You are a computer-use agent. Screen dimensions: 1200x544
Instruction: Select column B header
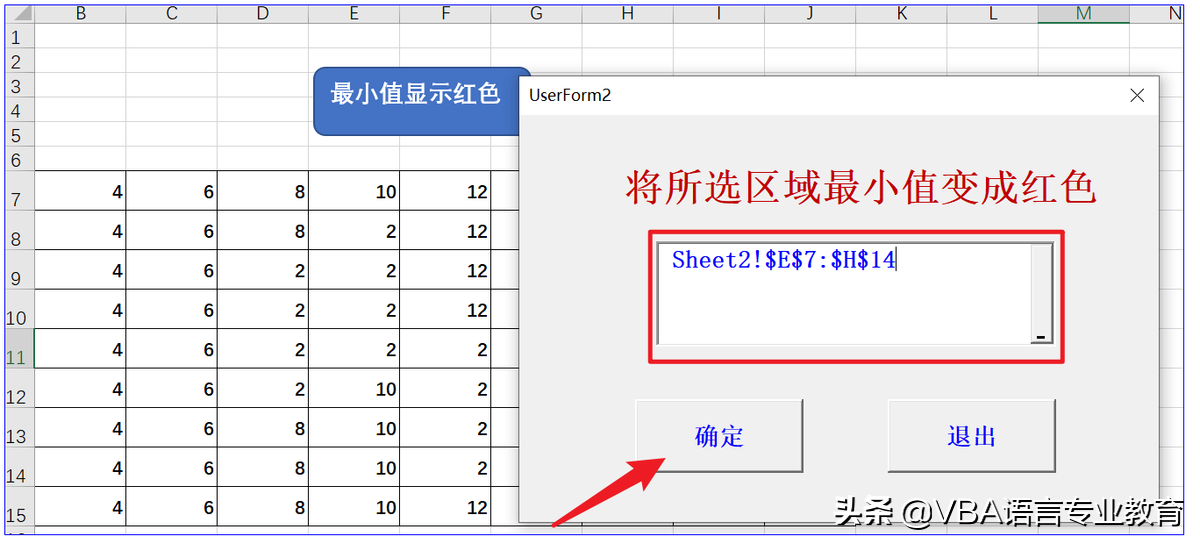(x=80, y=14)
